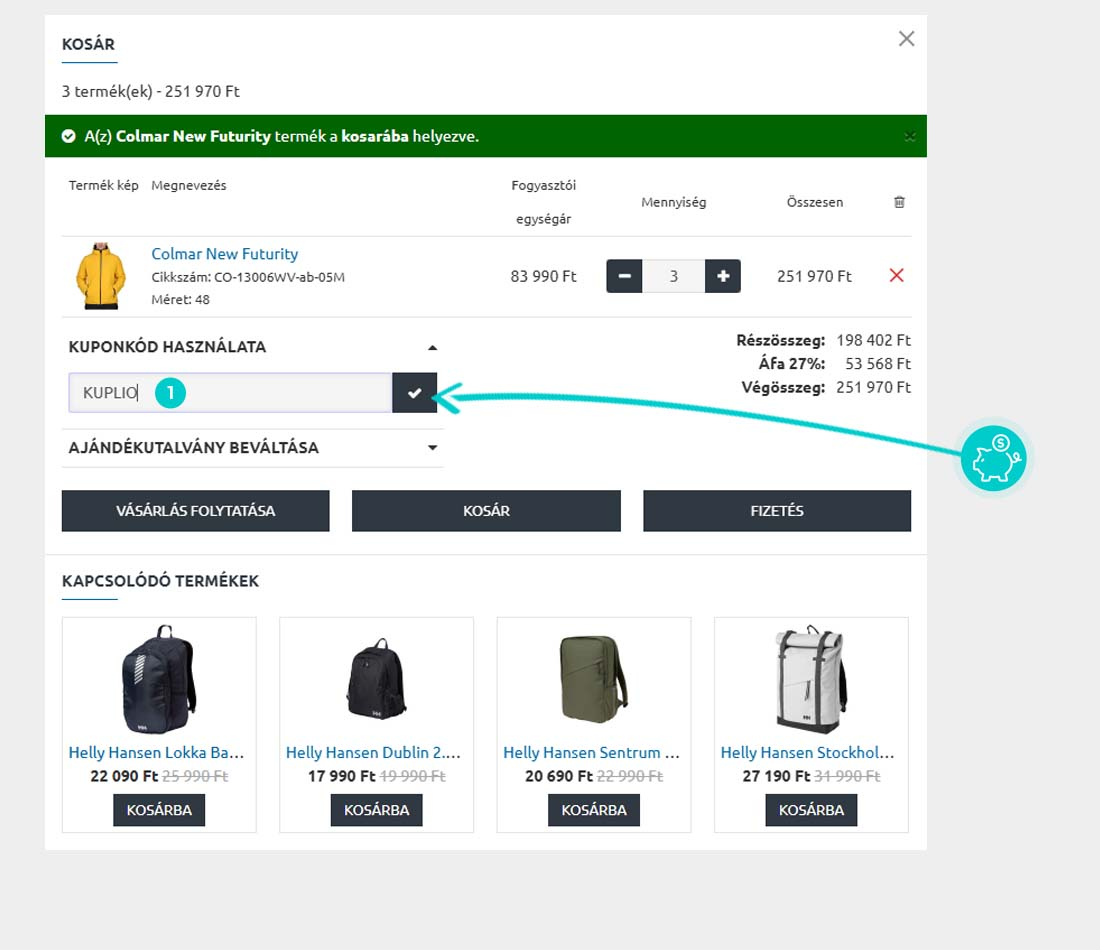The width and height of the screenshot is (1100, 950).
Task: Go to cart via Kosár button
Action: point(486,511)
